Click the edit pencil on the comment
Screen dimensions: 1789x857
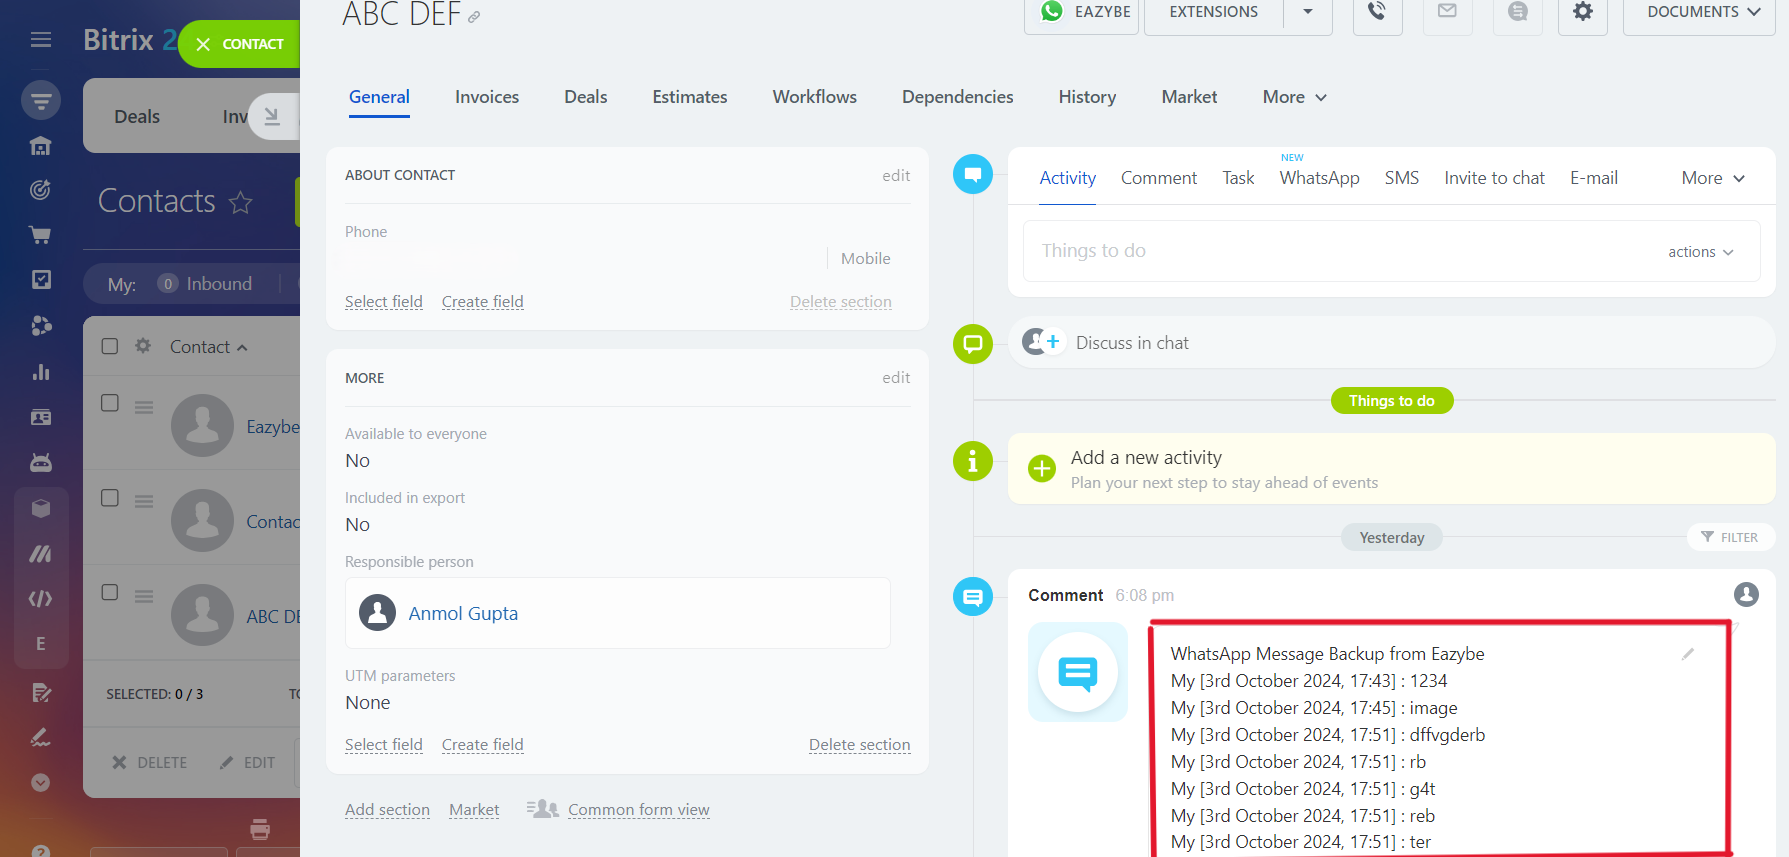[1688, 654]
